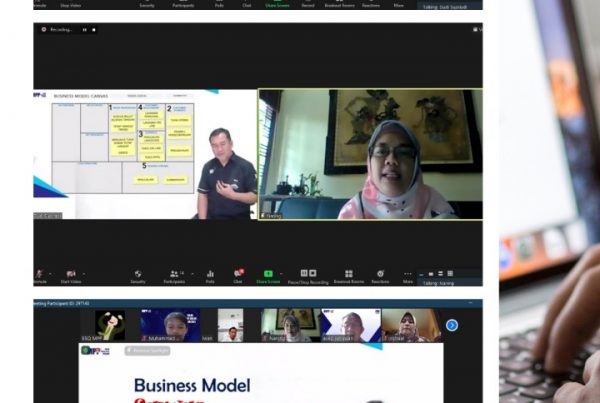Open the Breakout Rooms icon
The image size is (600, 403).
(348, 273)
